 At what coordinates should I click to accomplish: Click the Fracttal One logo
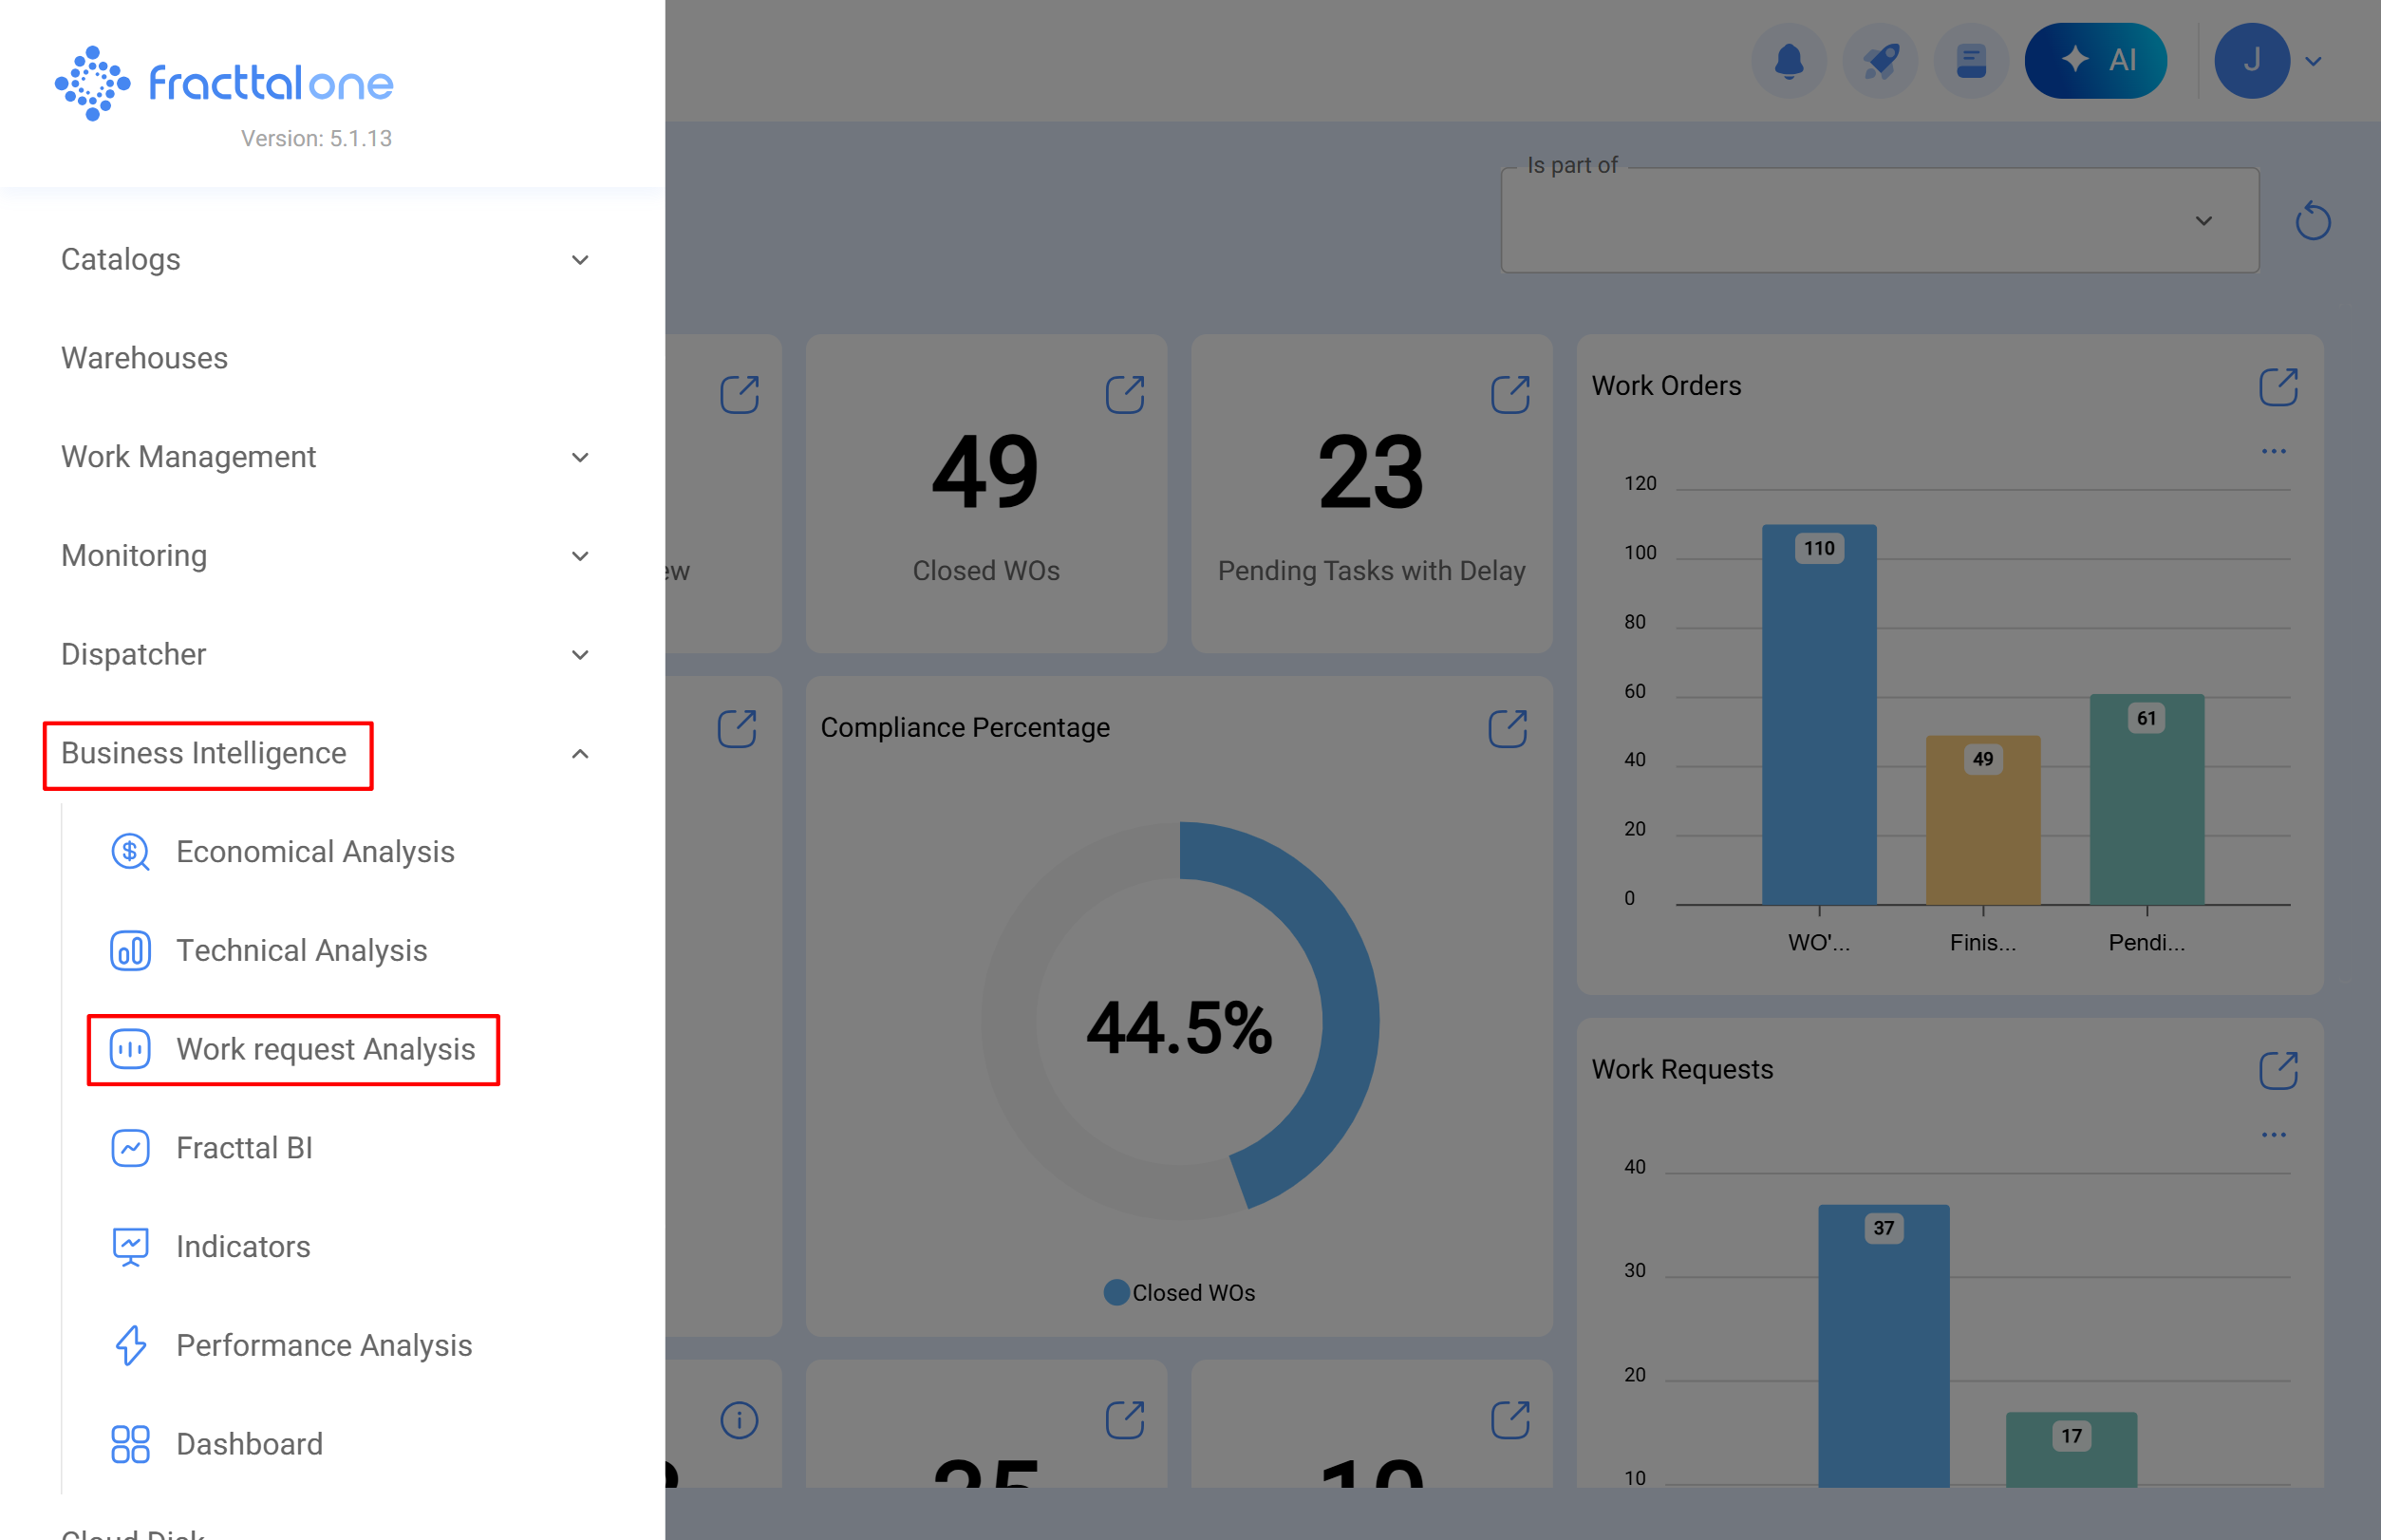tap(222, 82)
